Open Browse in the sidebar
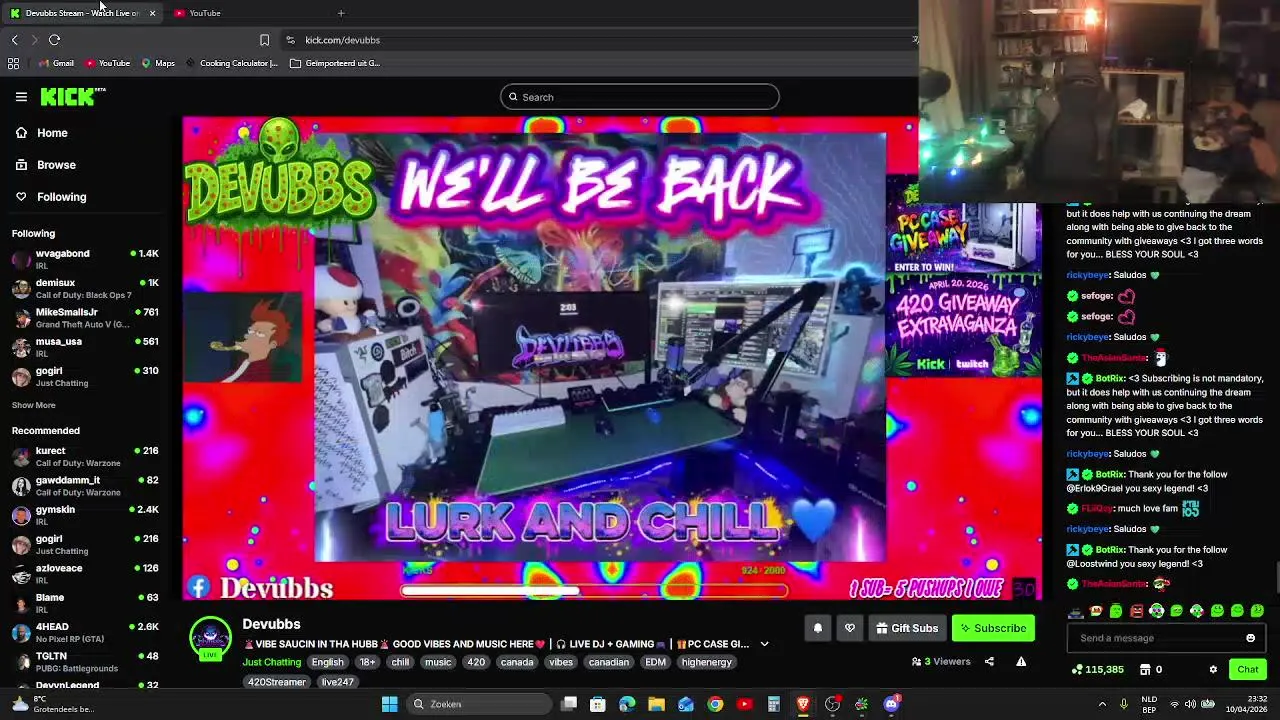This screenshot has width=1280, height=720. tap(56, 165)
